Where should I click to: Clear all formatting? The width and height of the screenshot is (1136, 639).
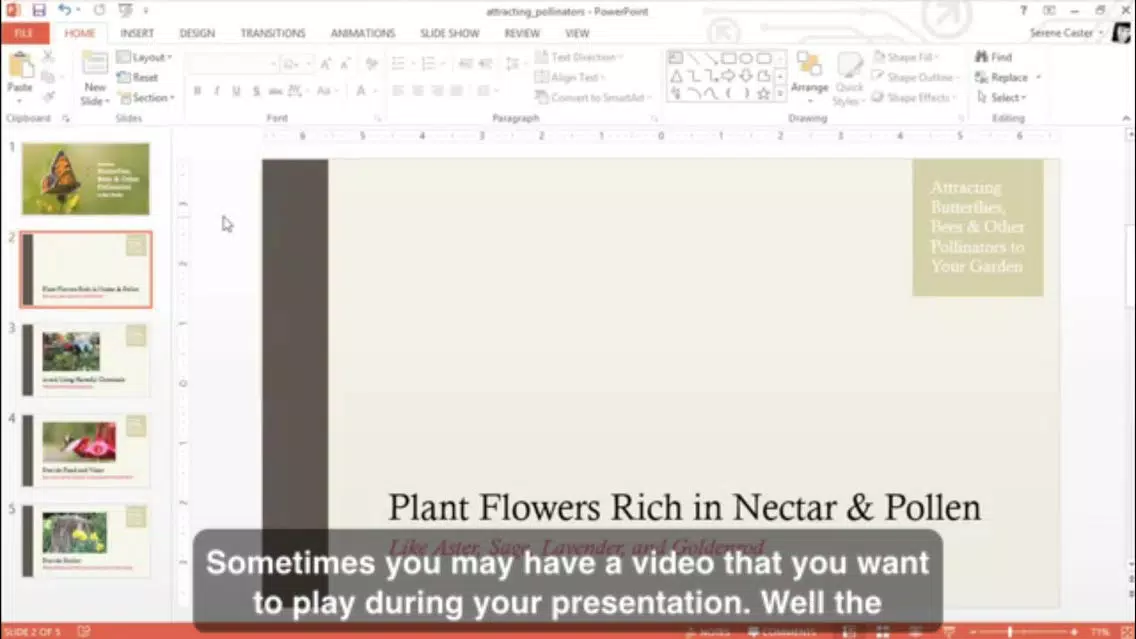pos(372,64)
